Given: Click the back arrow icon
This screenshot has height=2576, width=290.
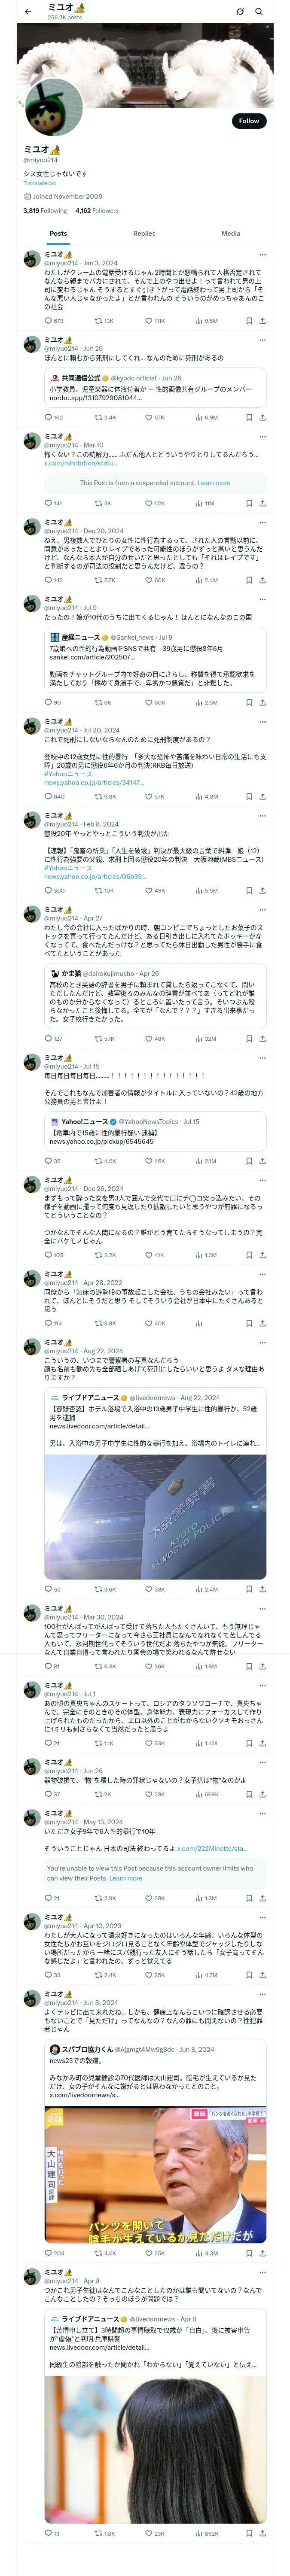Looking at the screenshot, I should click(28, 11).
